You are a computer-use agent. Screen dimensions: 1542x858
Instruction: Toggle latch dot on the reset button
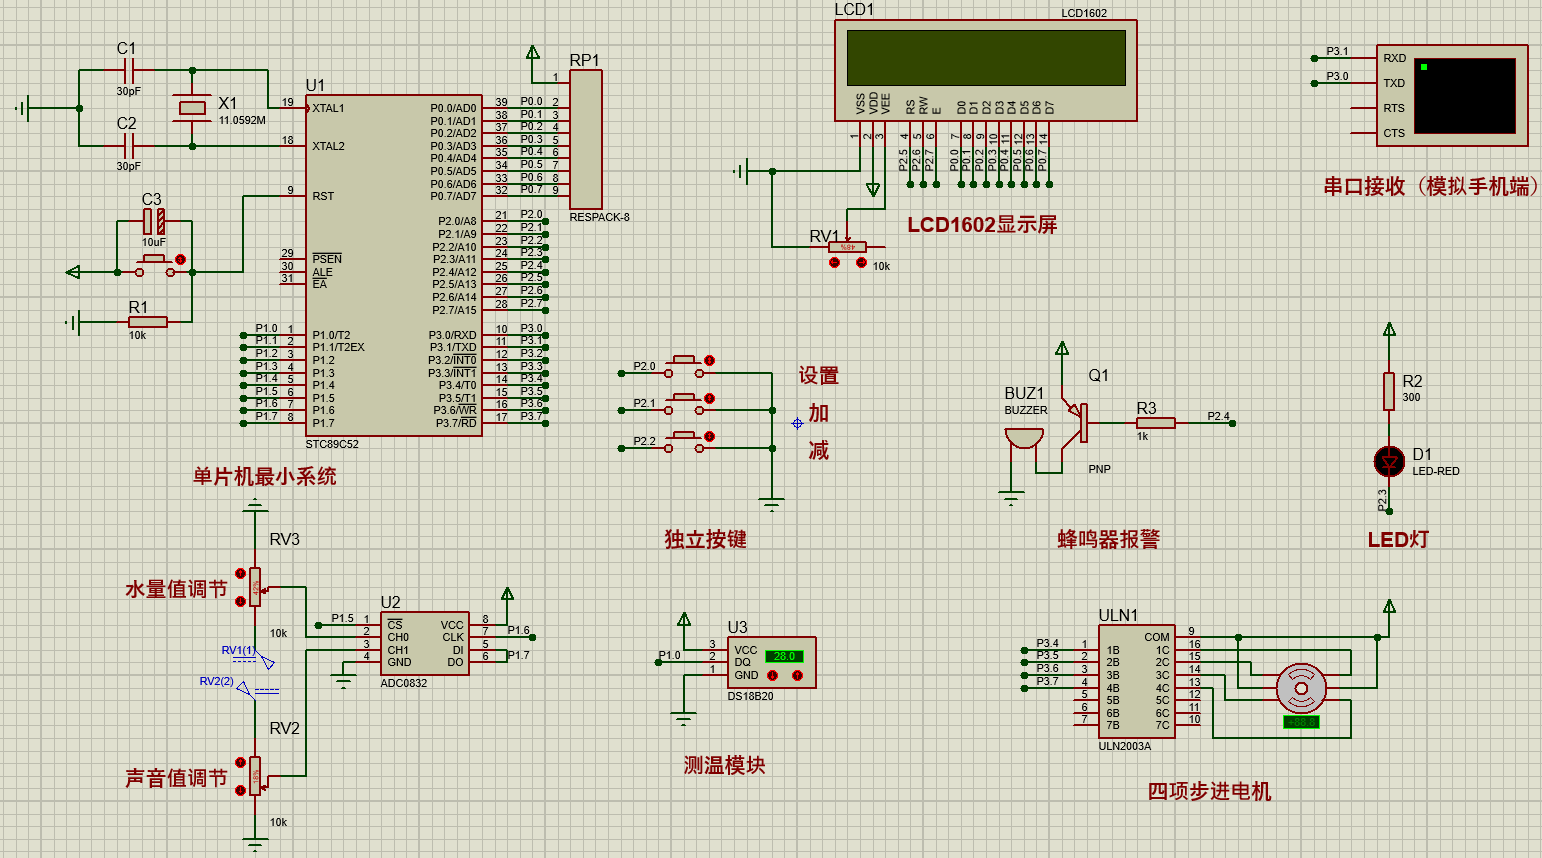click(x=180, y=259)
